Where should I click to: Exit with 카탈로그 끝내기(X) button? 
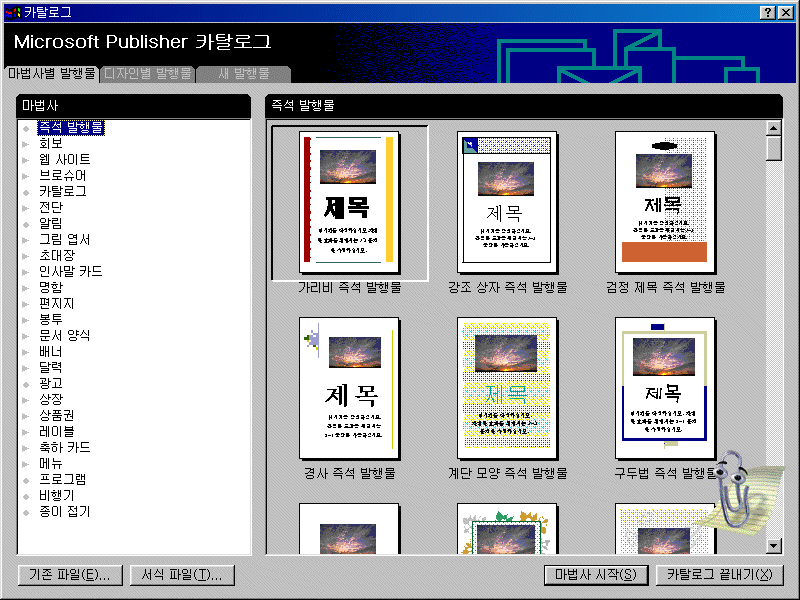719,575
